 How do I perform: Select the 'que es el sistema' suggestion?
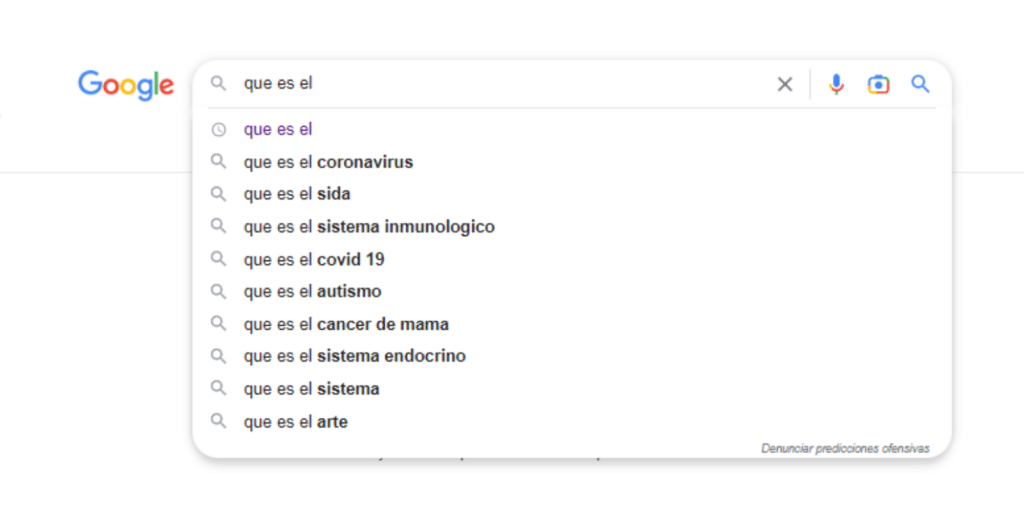click(x=571, y=389)
